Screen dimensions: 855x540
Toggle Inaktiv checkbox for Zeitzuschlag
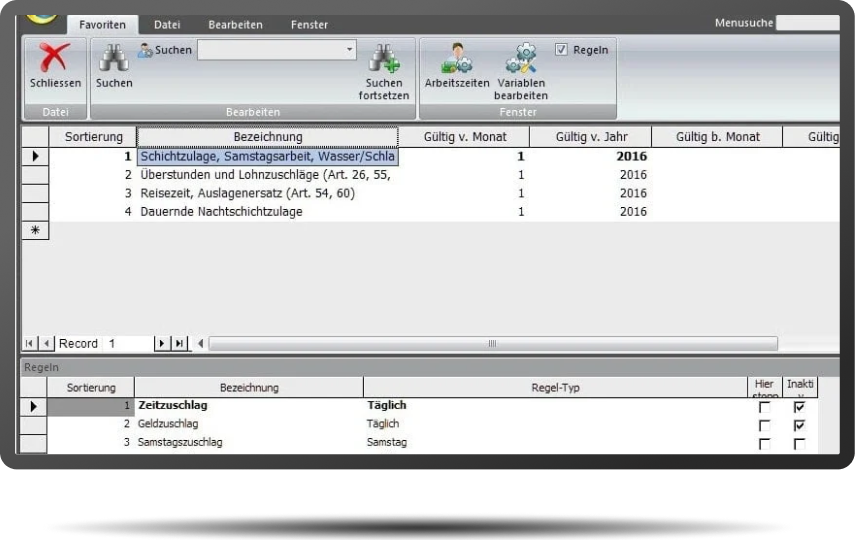pyautogui.click(x=799, y=407)
